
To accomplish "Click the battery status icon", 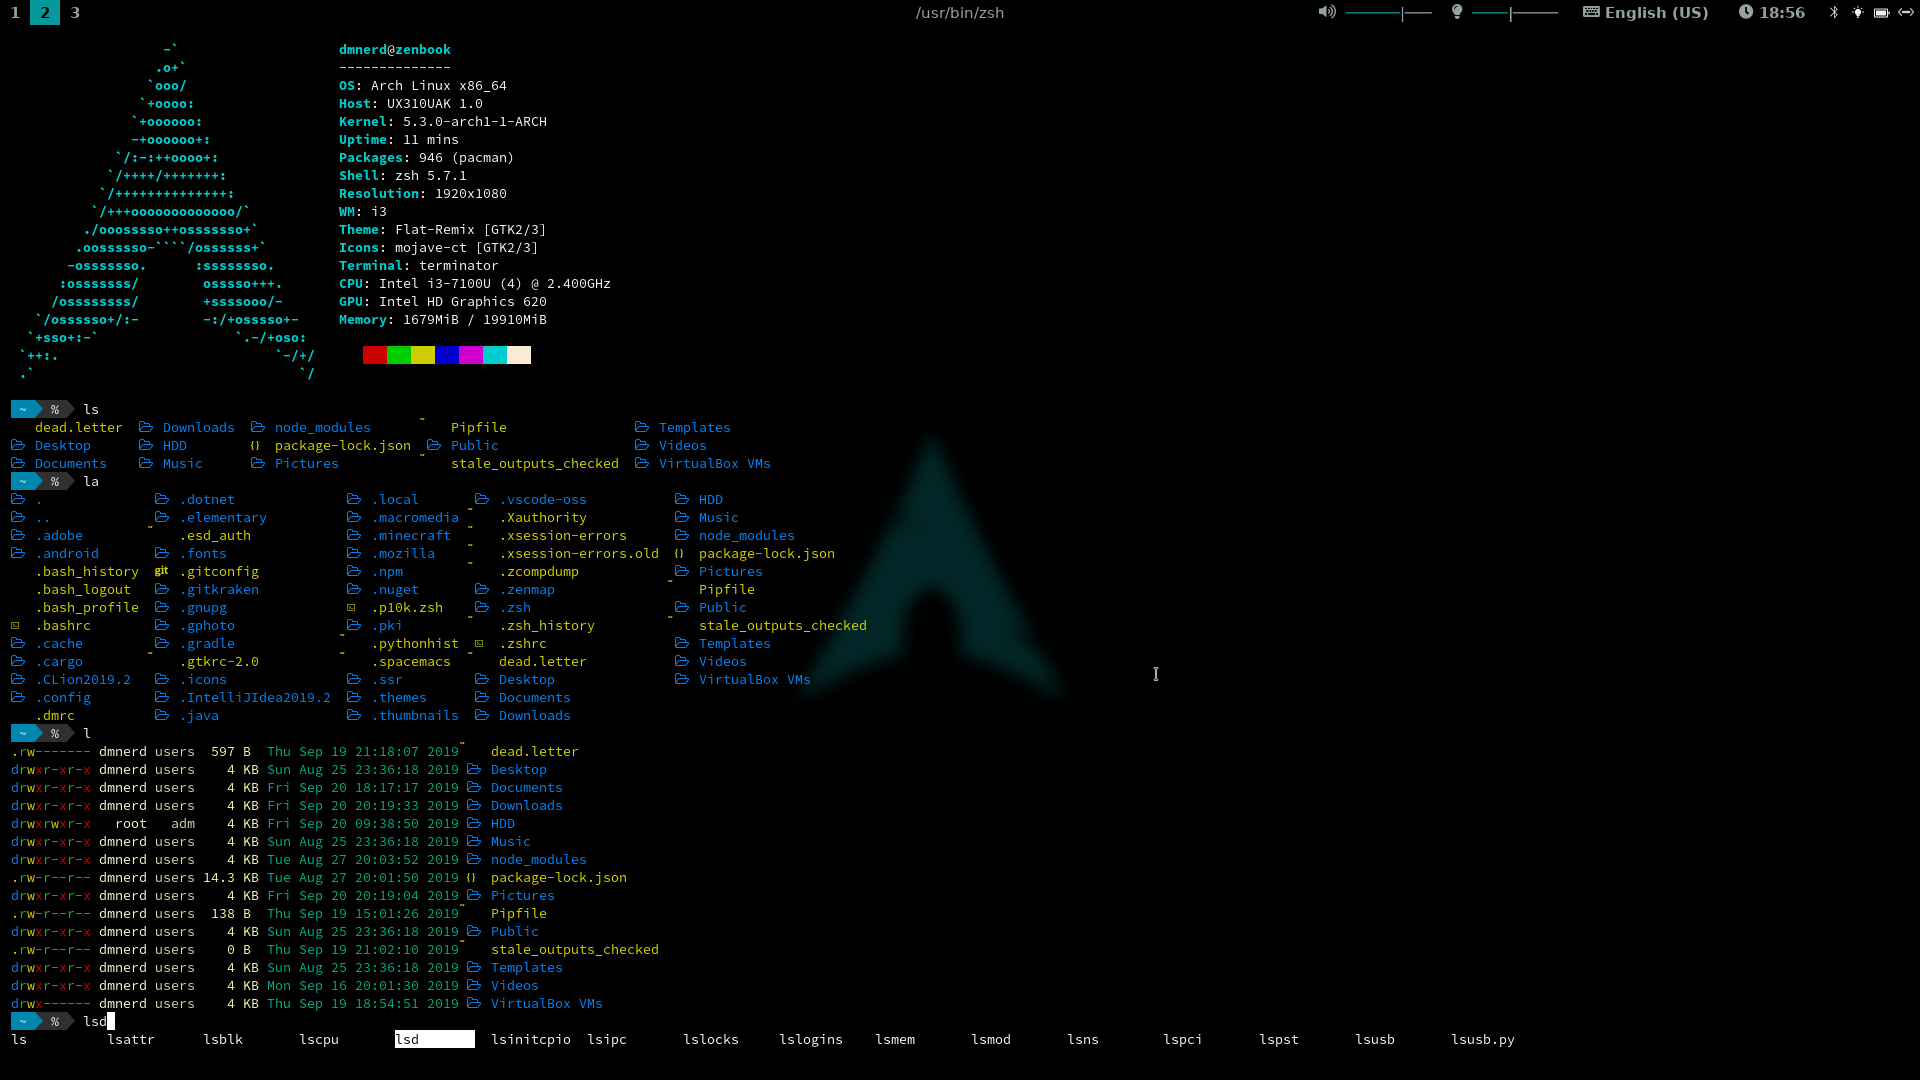I will coord(1881,12).
